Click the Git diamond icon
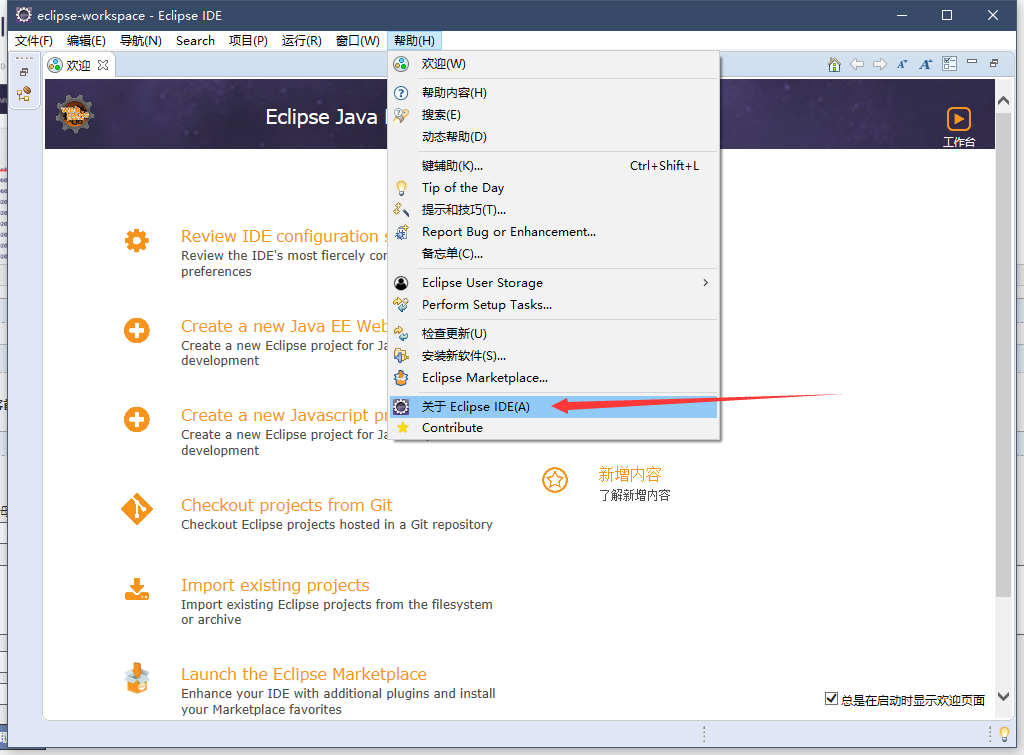 (x=136, y=509)
